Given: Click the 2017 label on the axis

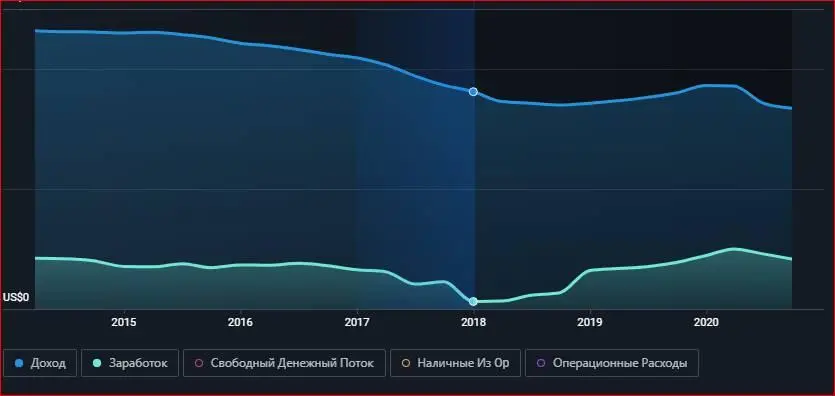Looking at the screenshot, I should coord(357,323).
